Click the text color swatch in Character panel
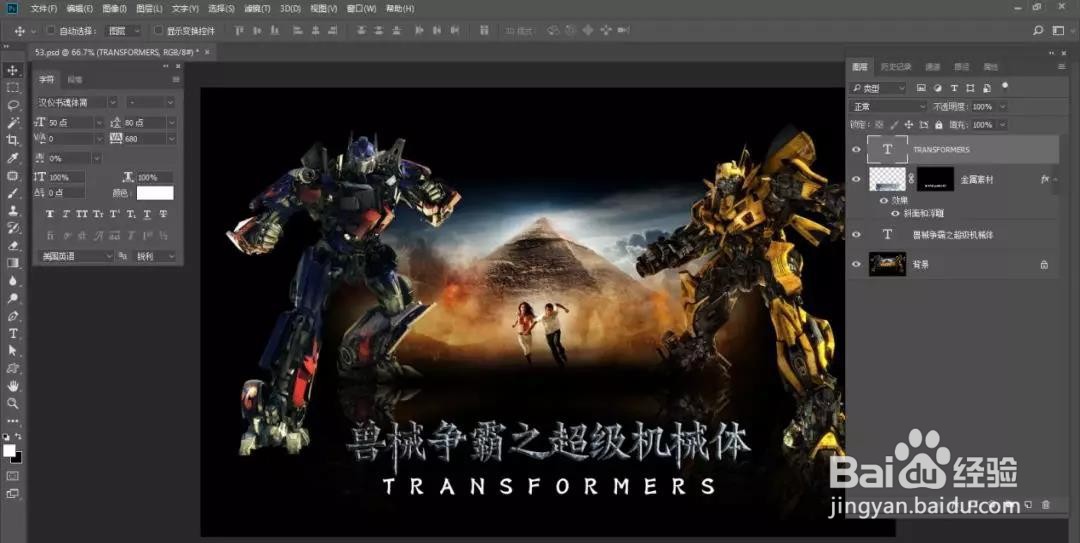This screenshot has height=543, width=1080. click(x=155, y=193)
